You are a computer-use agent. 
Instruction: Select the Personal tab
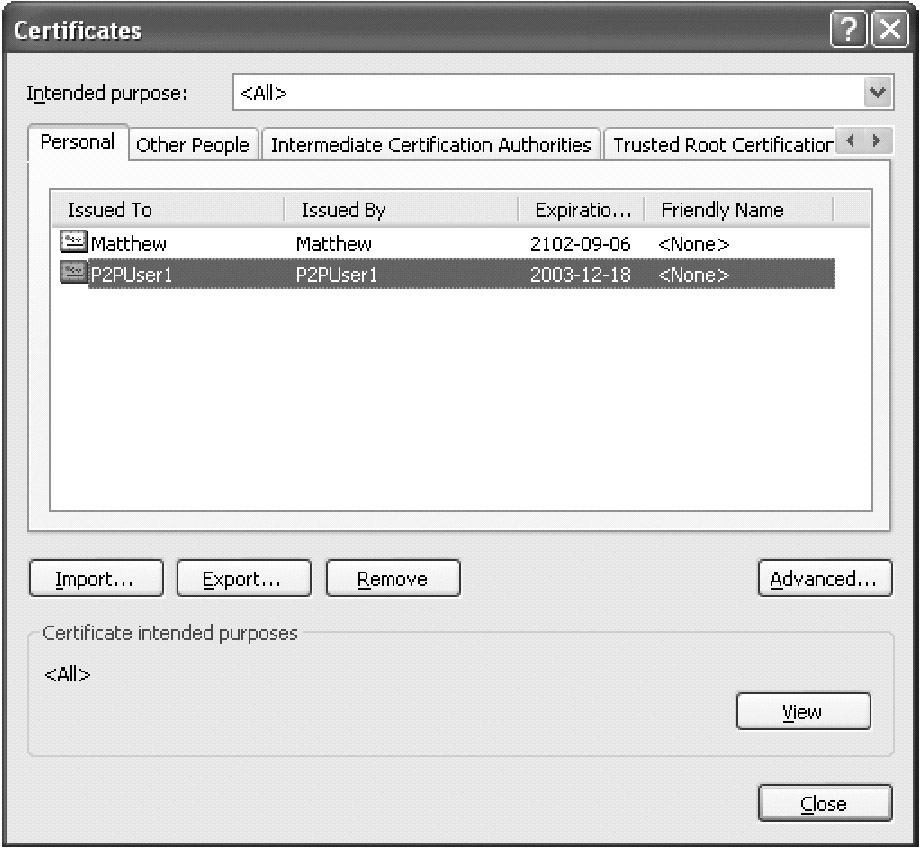click(77, 142)
